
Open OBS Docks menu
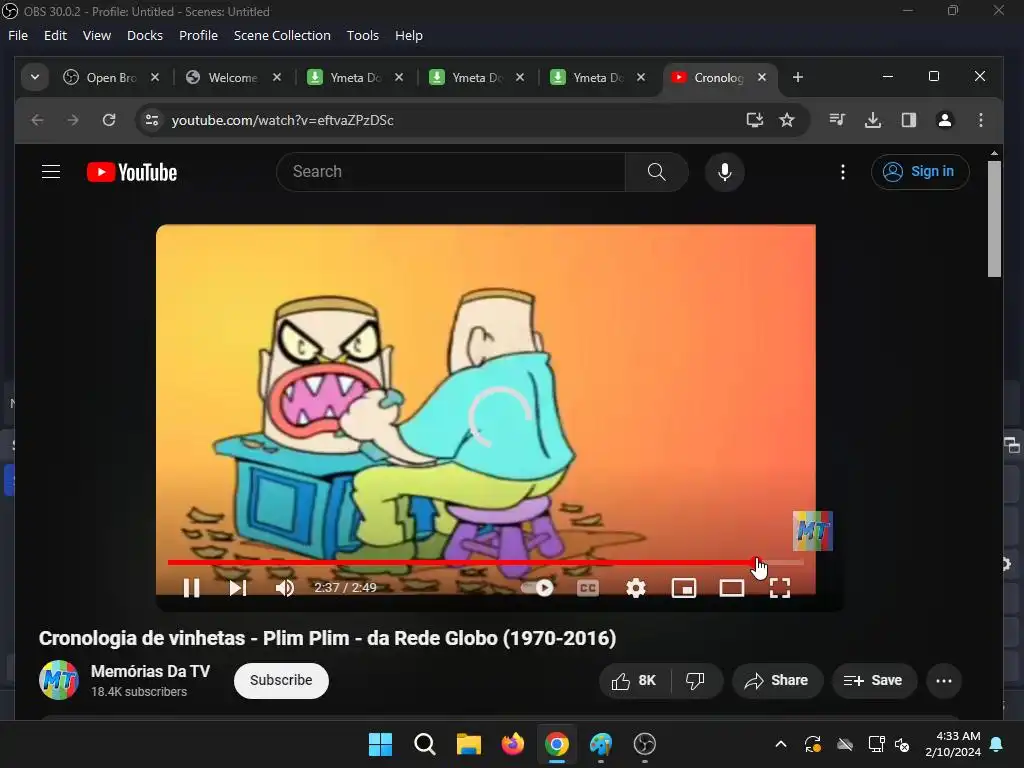(145, 35)
